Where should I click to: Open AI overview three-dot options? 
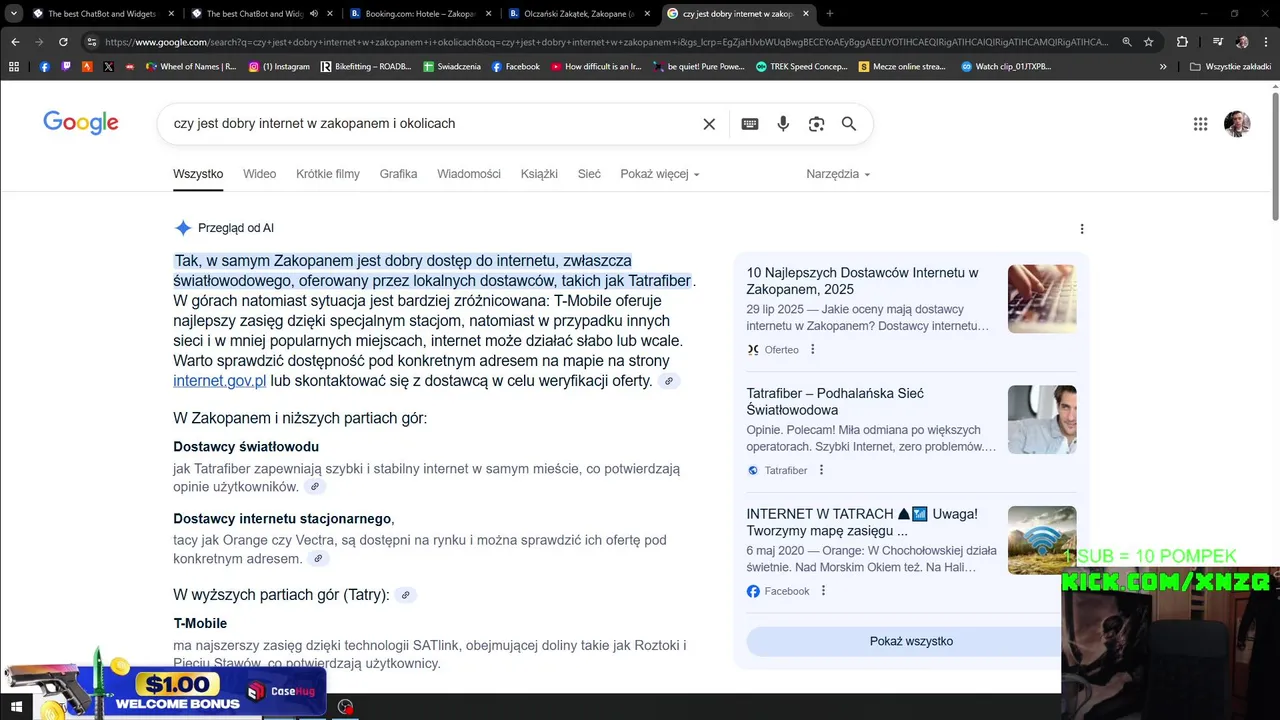1081,229
